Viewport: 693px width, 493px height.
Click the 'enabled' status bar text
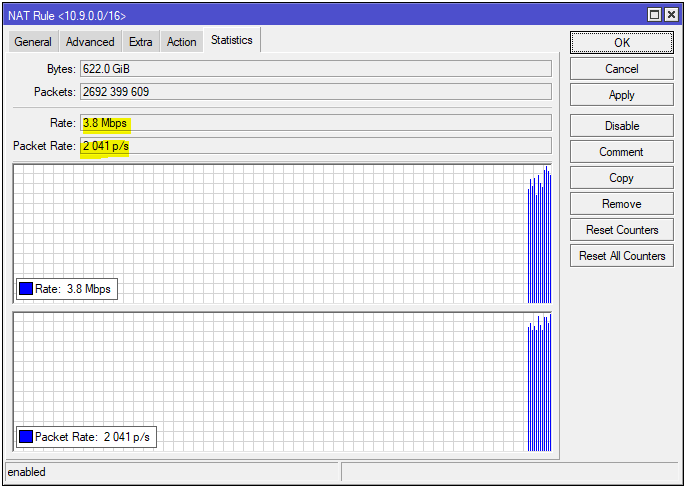(x=27, y=472)
